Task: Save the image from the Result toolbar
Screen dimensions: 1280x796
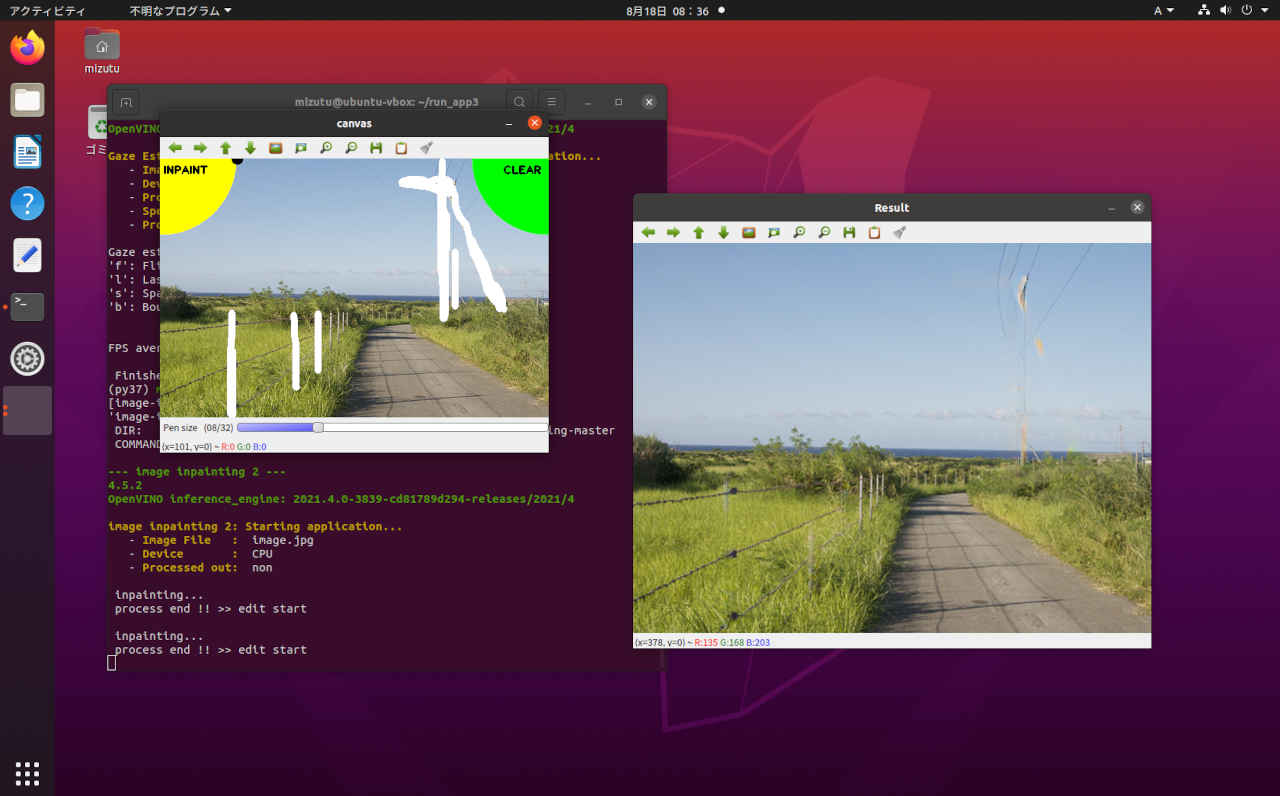Action: (848, 231)
